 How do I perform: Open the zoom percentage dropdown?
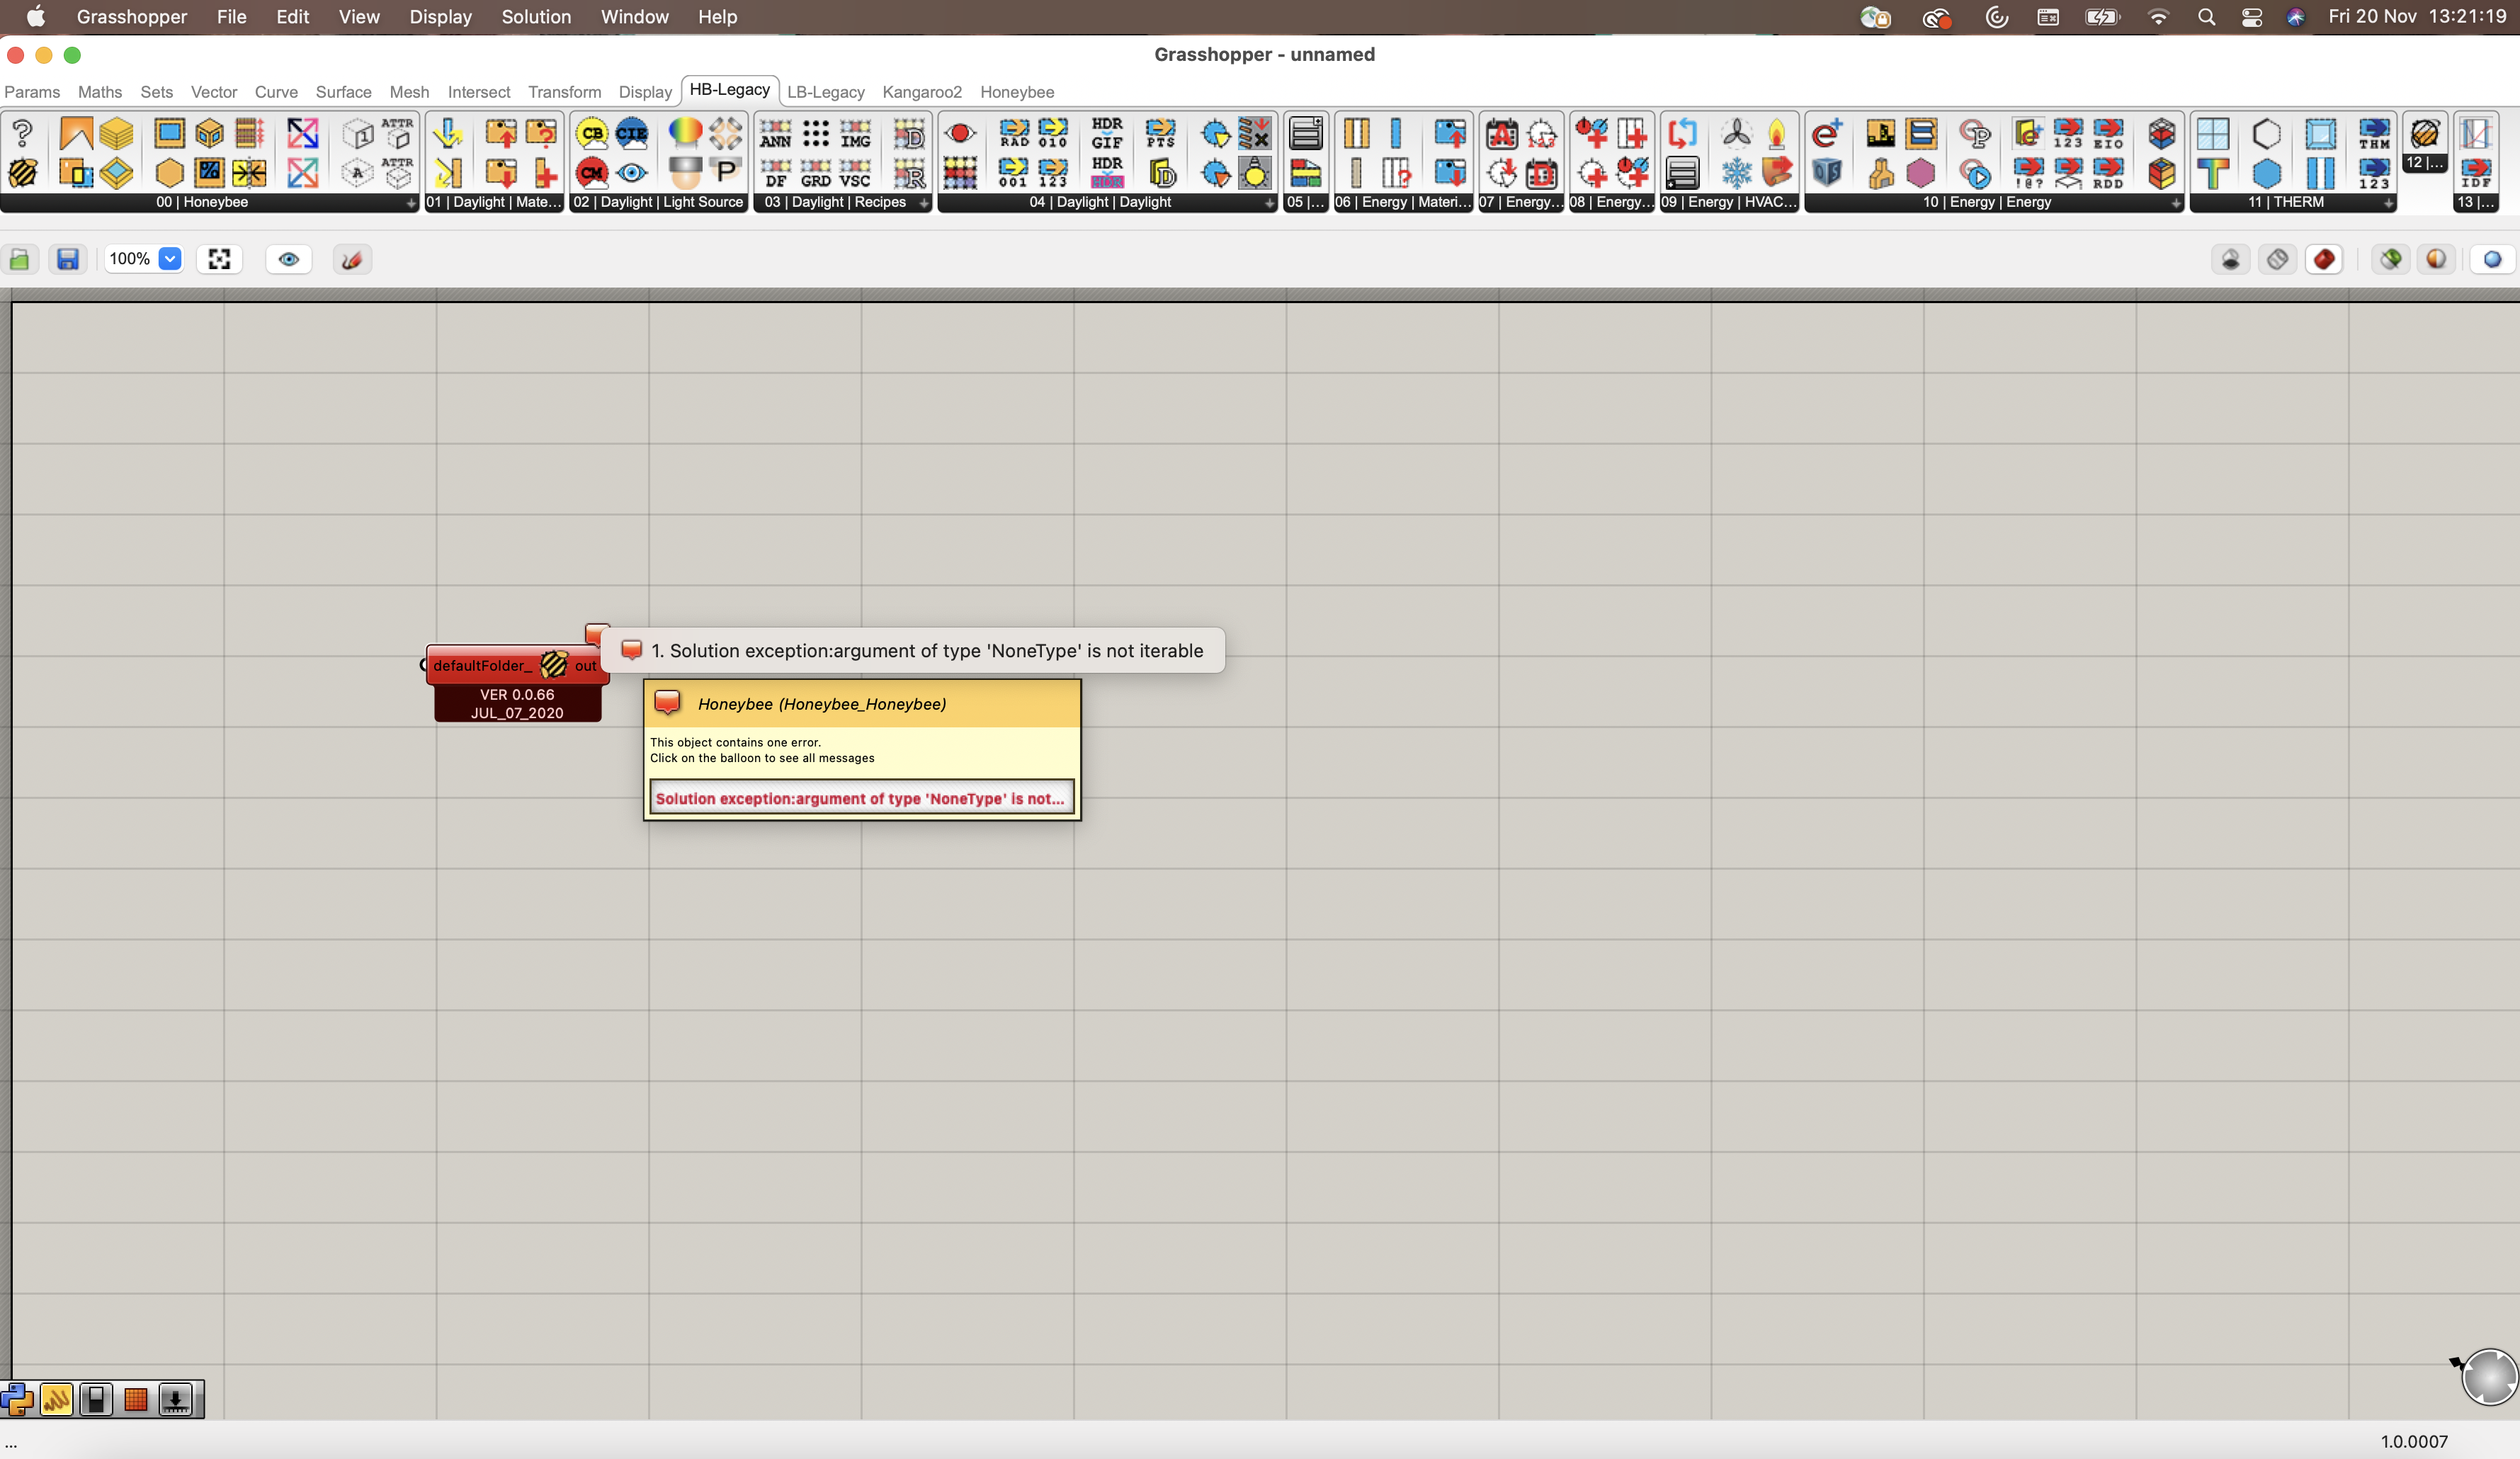tap(169, 259)
